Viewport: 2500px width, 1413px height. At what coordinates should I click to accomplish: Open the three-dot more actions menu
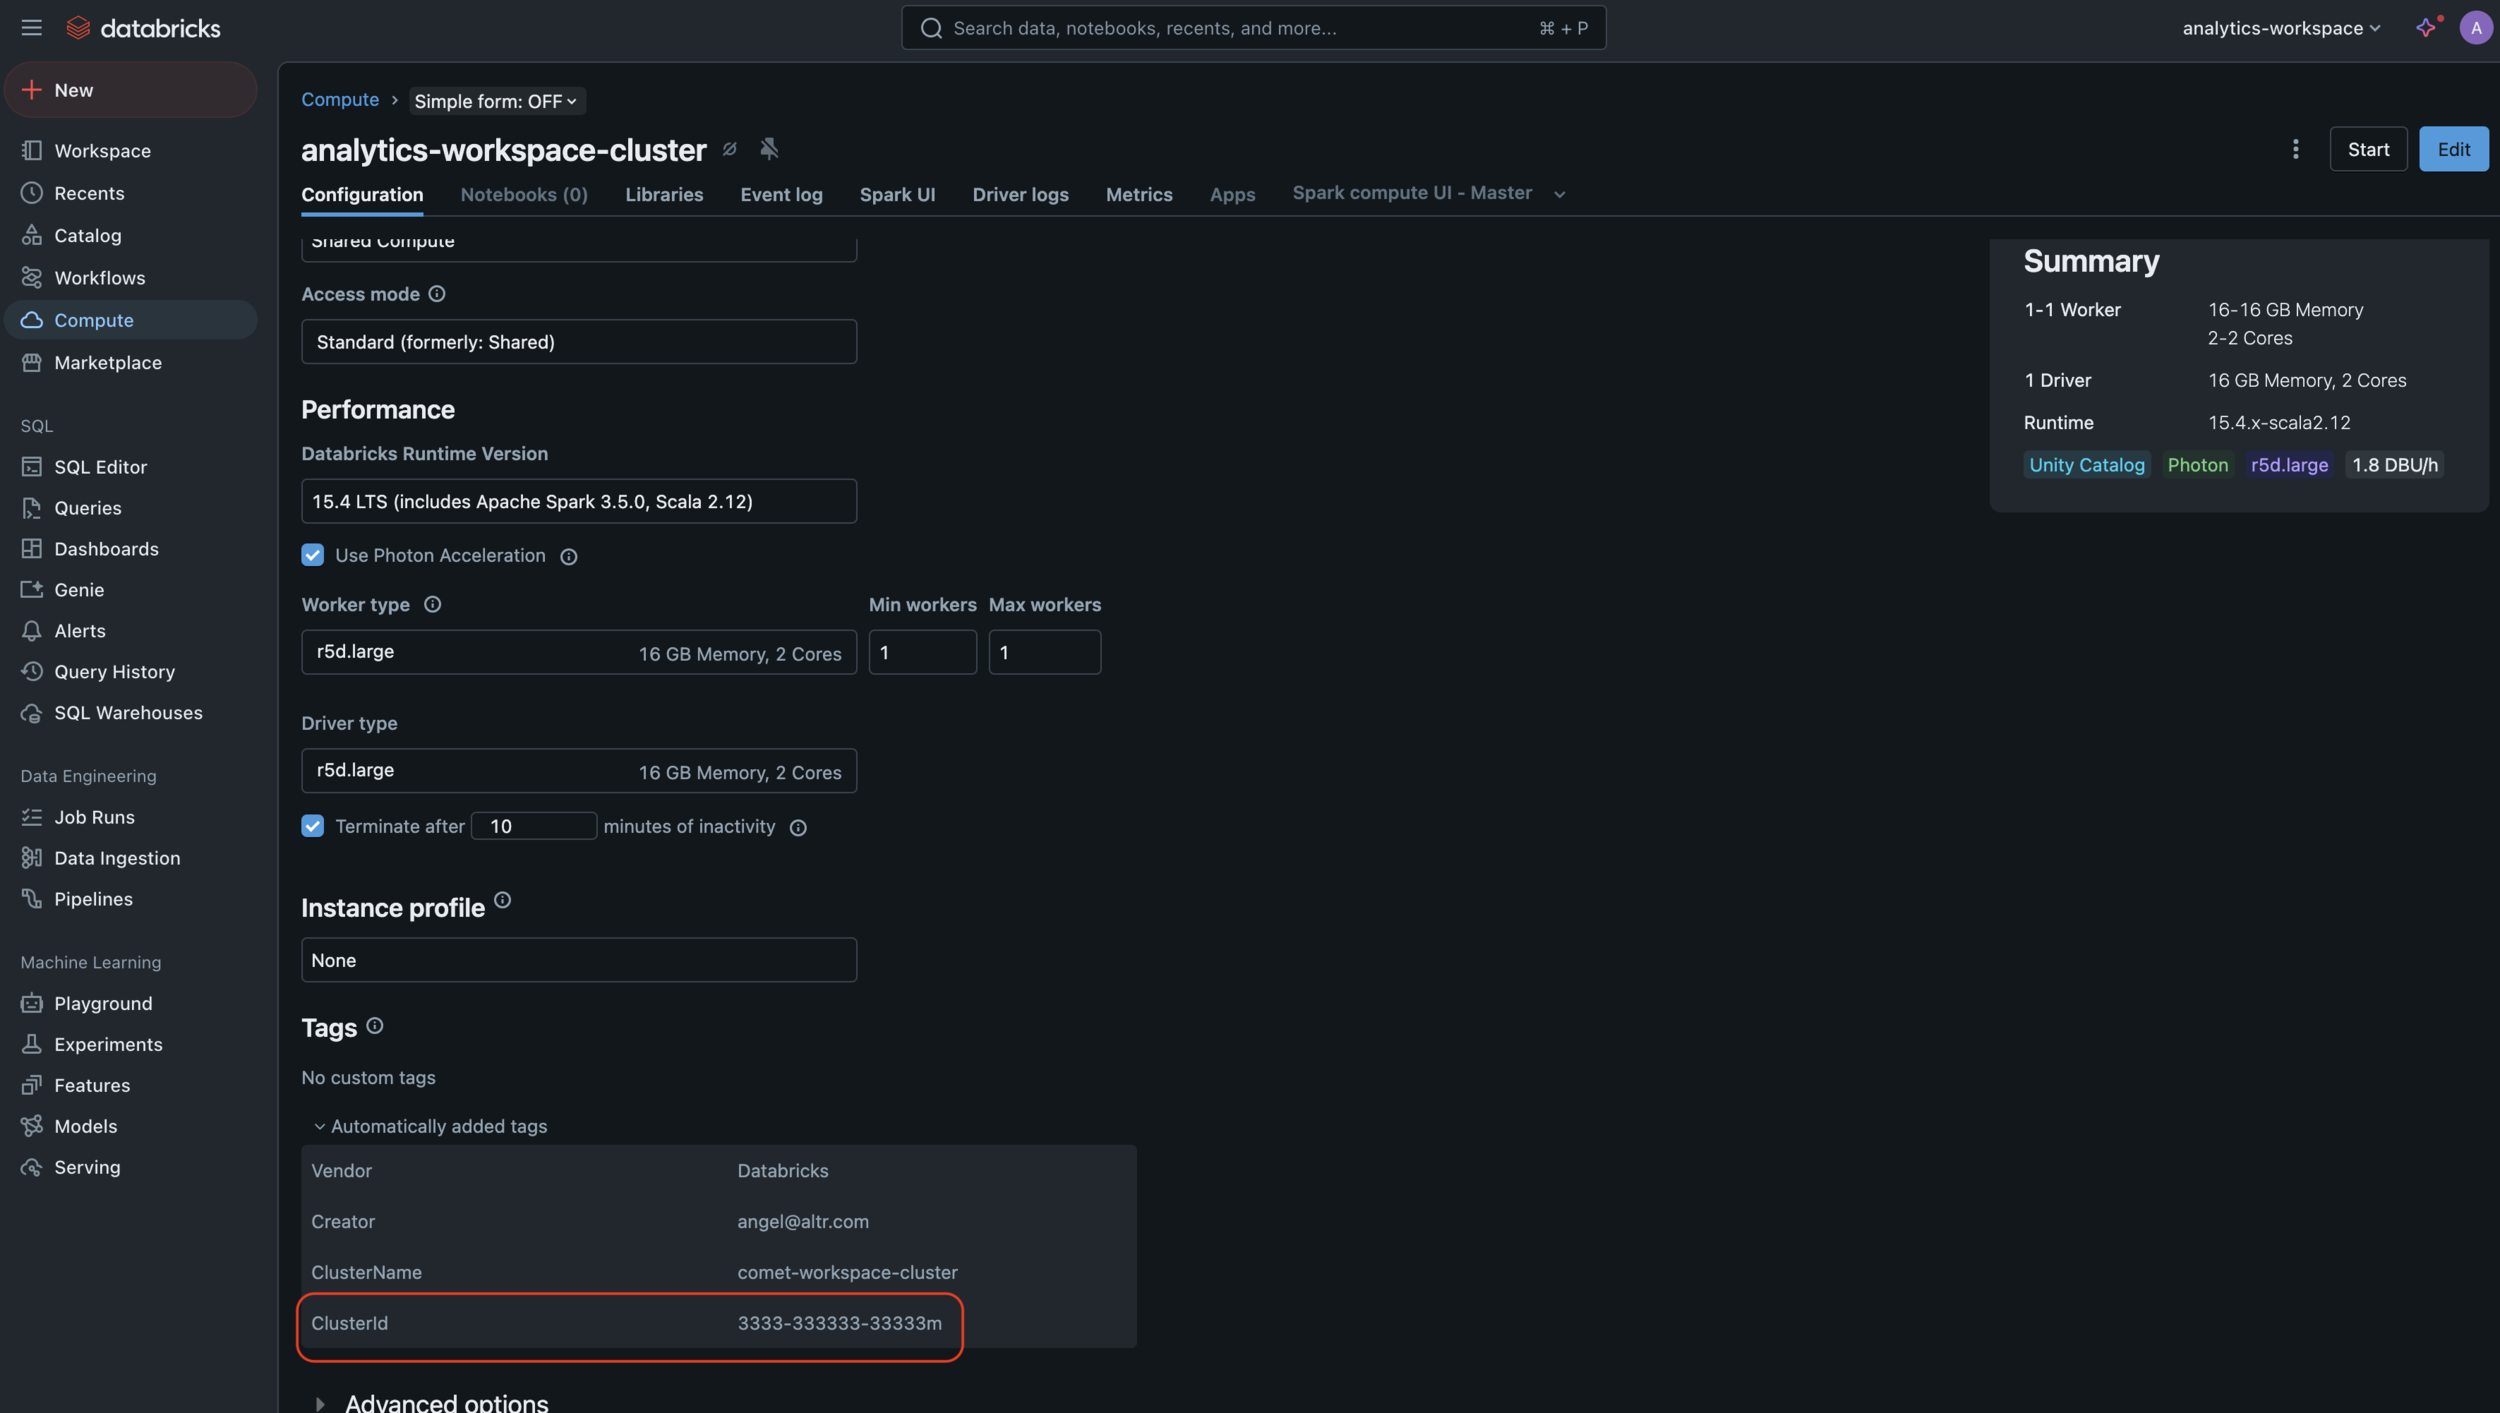2296,149
